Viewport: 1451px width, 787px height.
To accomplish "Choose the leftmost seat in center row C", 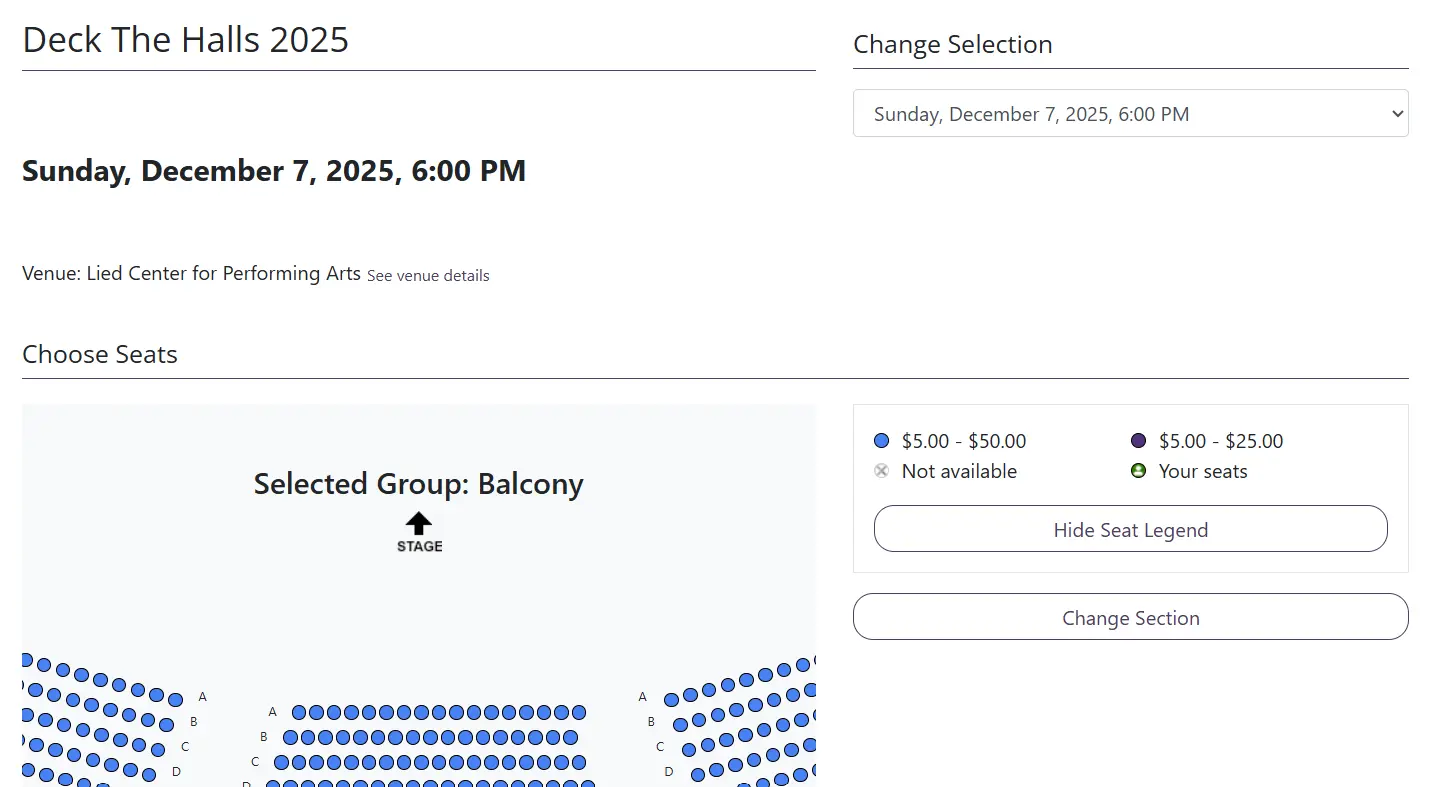I will pyautogui.click(x=281, y=762).
